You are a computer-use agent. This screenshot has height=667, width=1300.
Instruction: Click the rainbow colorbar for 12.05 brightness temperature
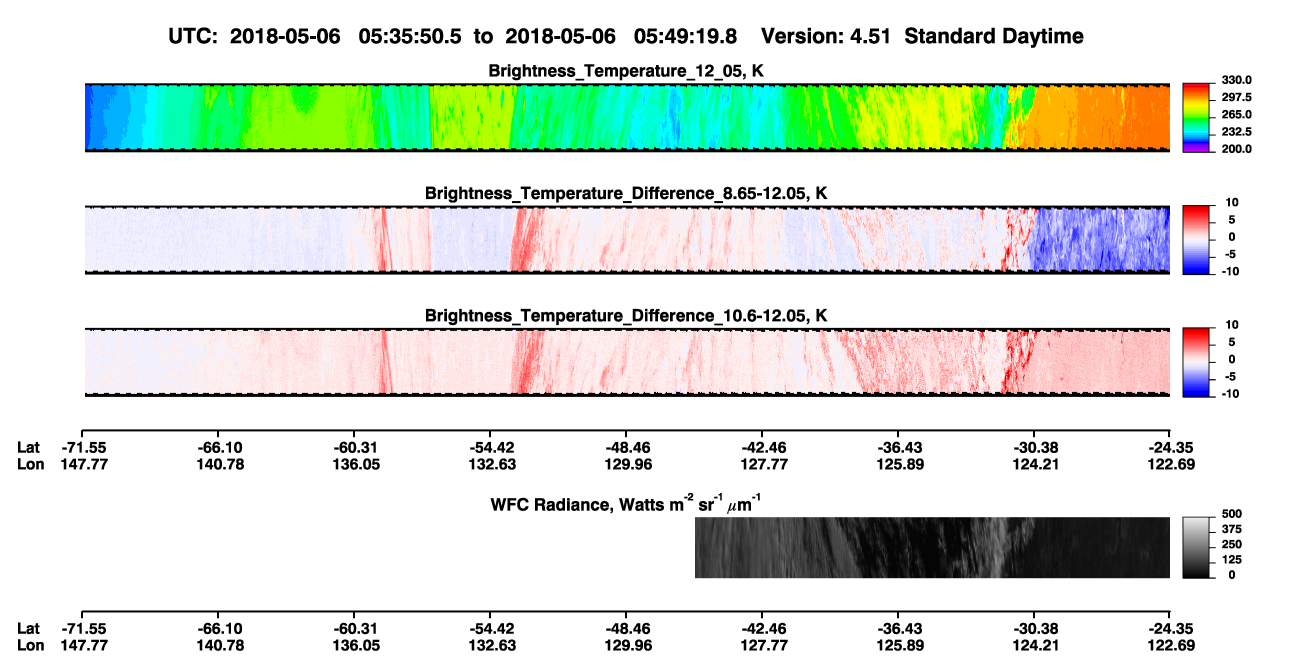pyautogui.click(x=1196, y=118)
